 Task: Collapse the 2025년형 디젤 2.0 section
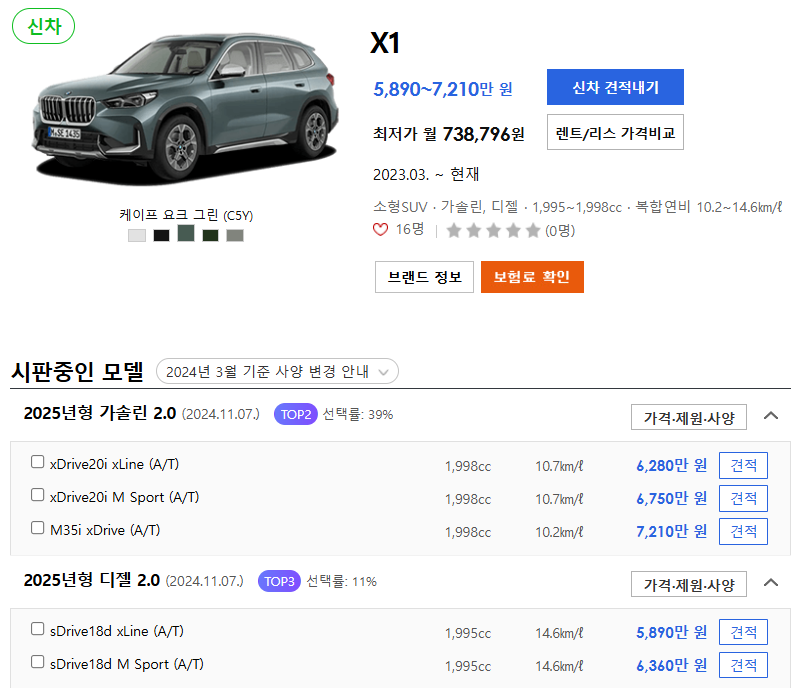[x=771, y=583]
